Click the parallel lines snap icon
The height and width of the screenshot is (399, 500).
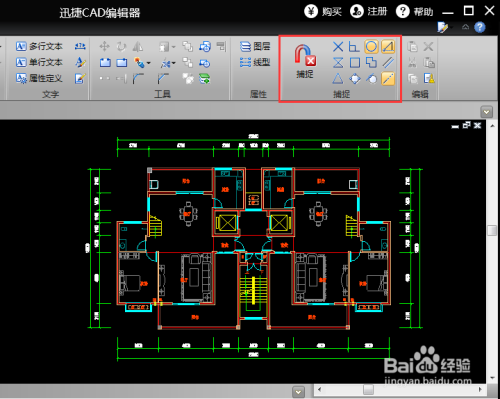388,62
